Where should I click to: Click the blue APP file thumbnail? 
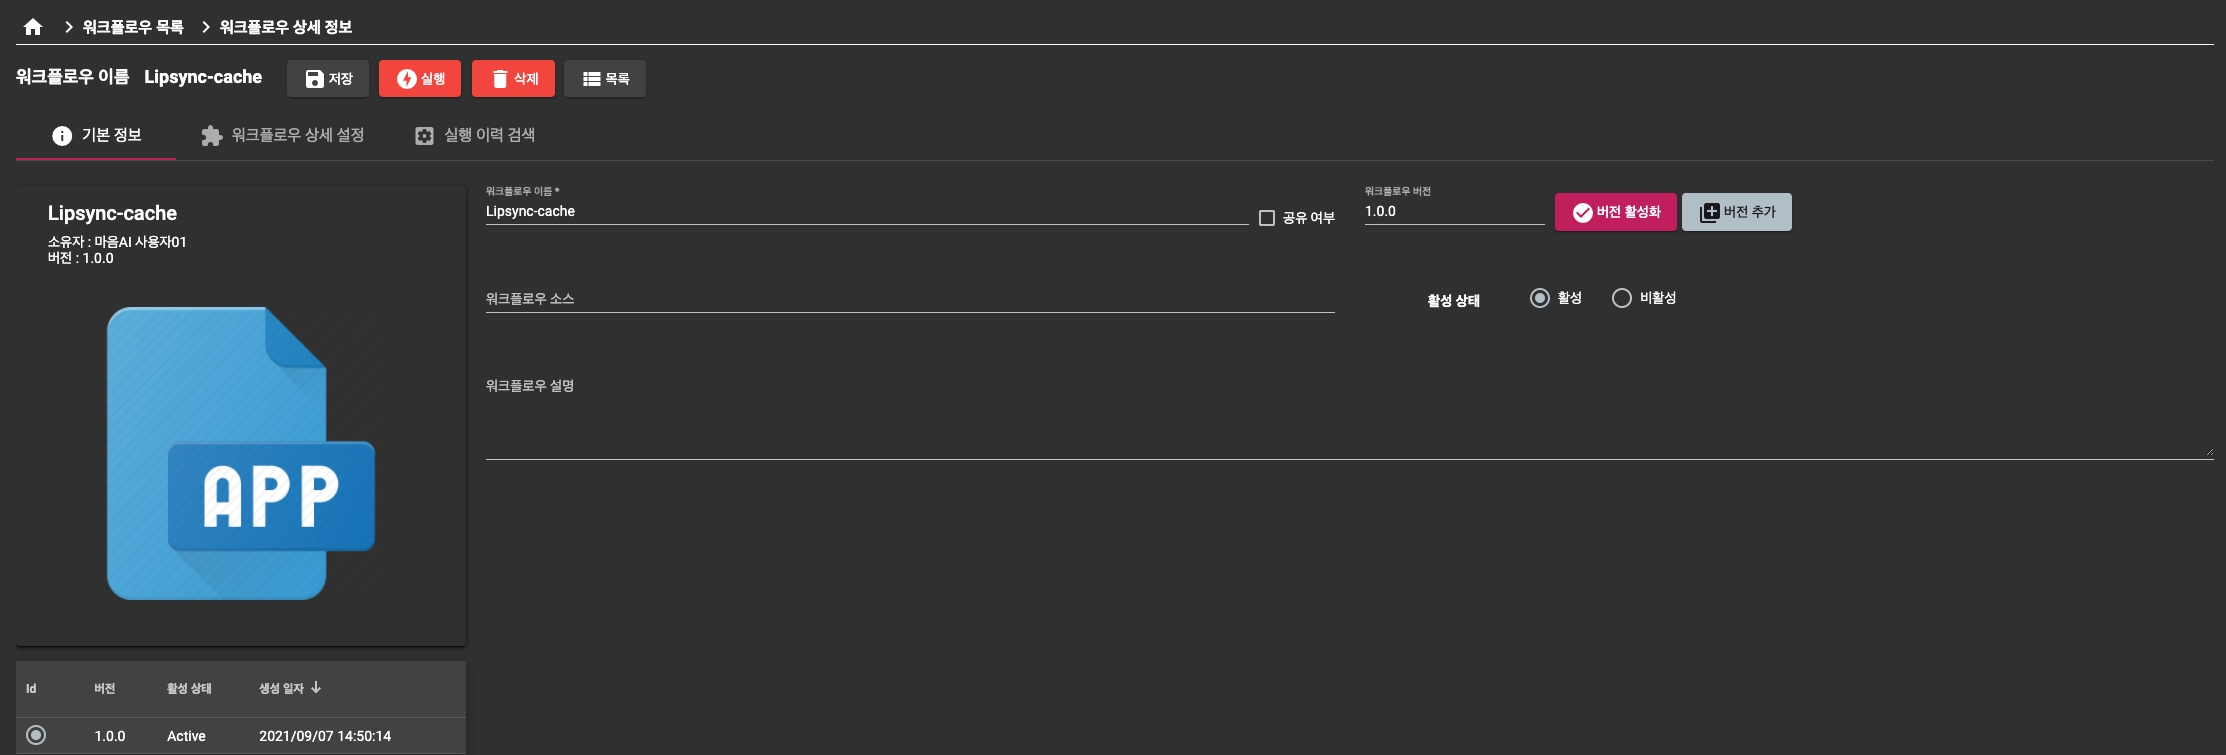pyautogui.click(x=240, y=453)
